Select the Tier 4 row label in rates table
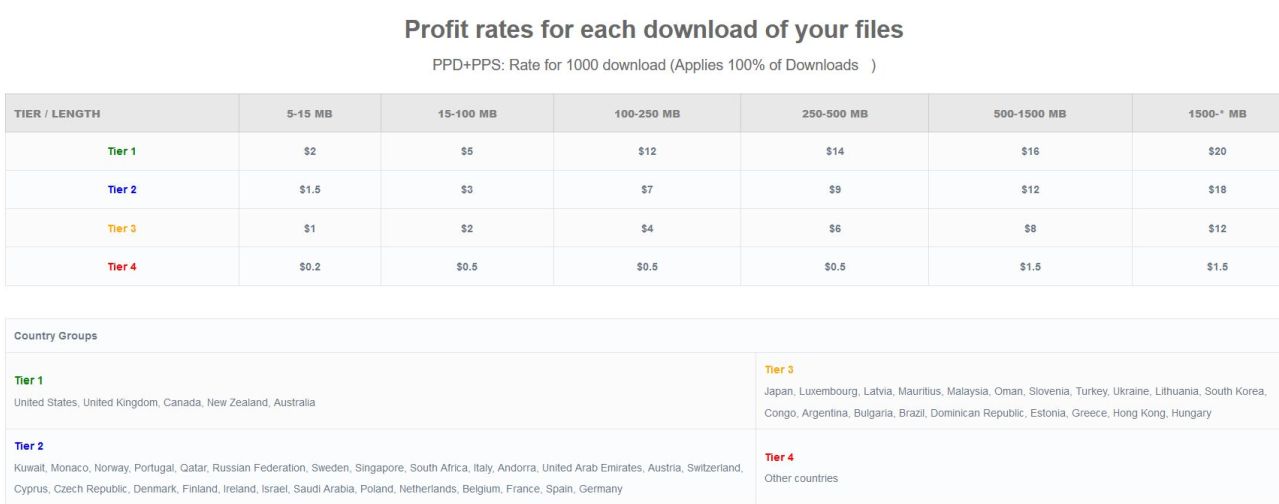1279x504 pixels. pyautogui.click(x=122, y=267)
